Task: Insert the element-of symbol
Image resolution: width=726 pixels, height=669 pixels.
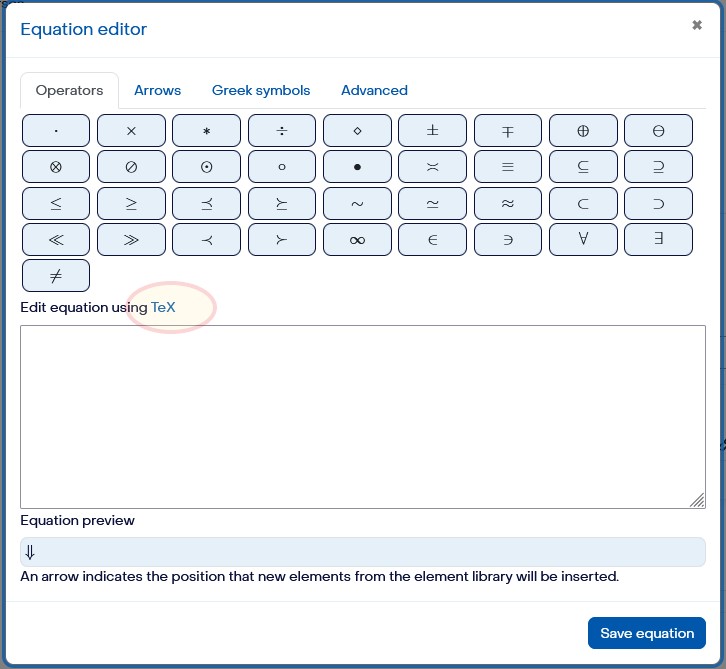Action: (432, 240)
